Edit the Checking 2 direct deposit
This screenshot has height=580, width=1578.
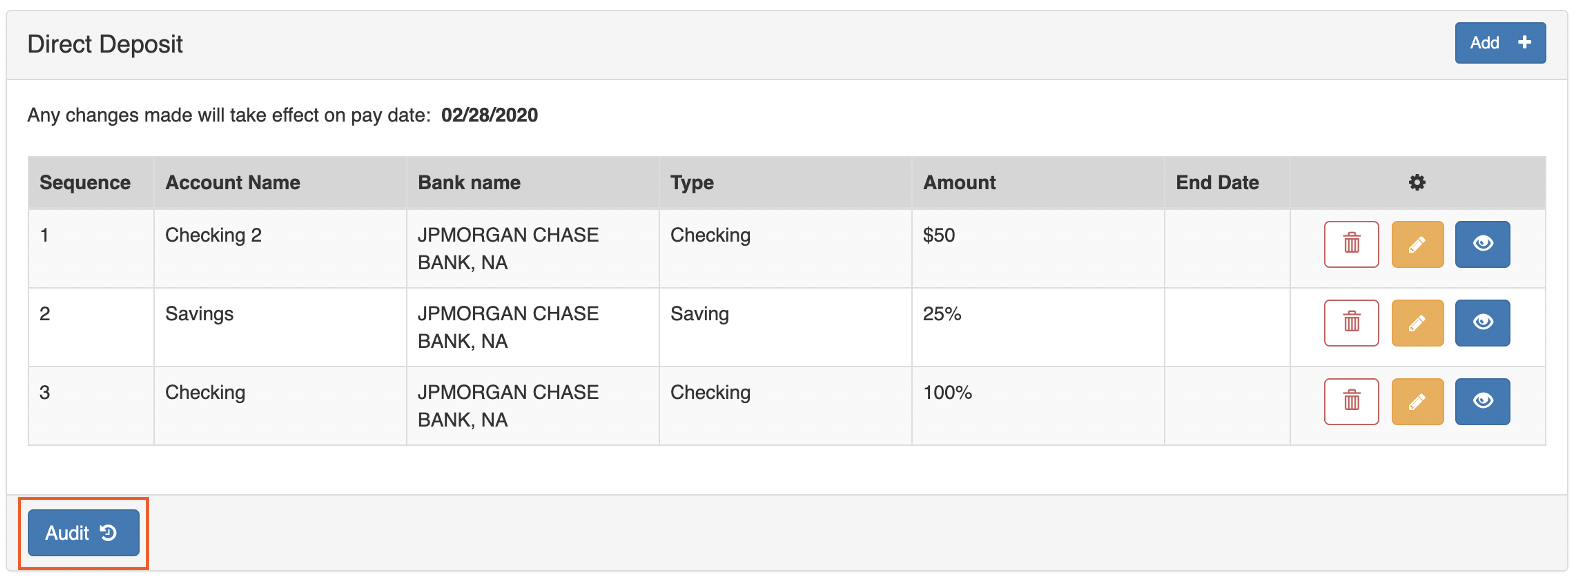pos(1417,244)
